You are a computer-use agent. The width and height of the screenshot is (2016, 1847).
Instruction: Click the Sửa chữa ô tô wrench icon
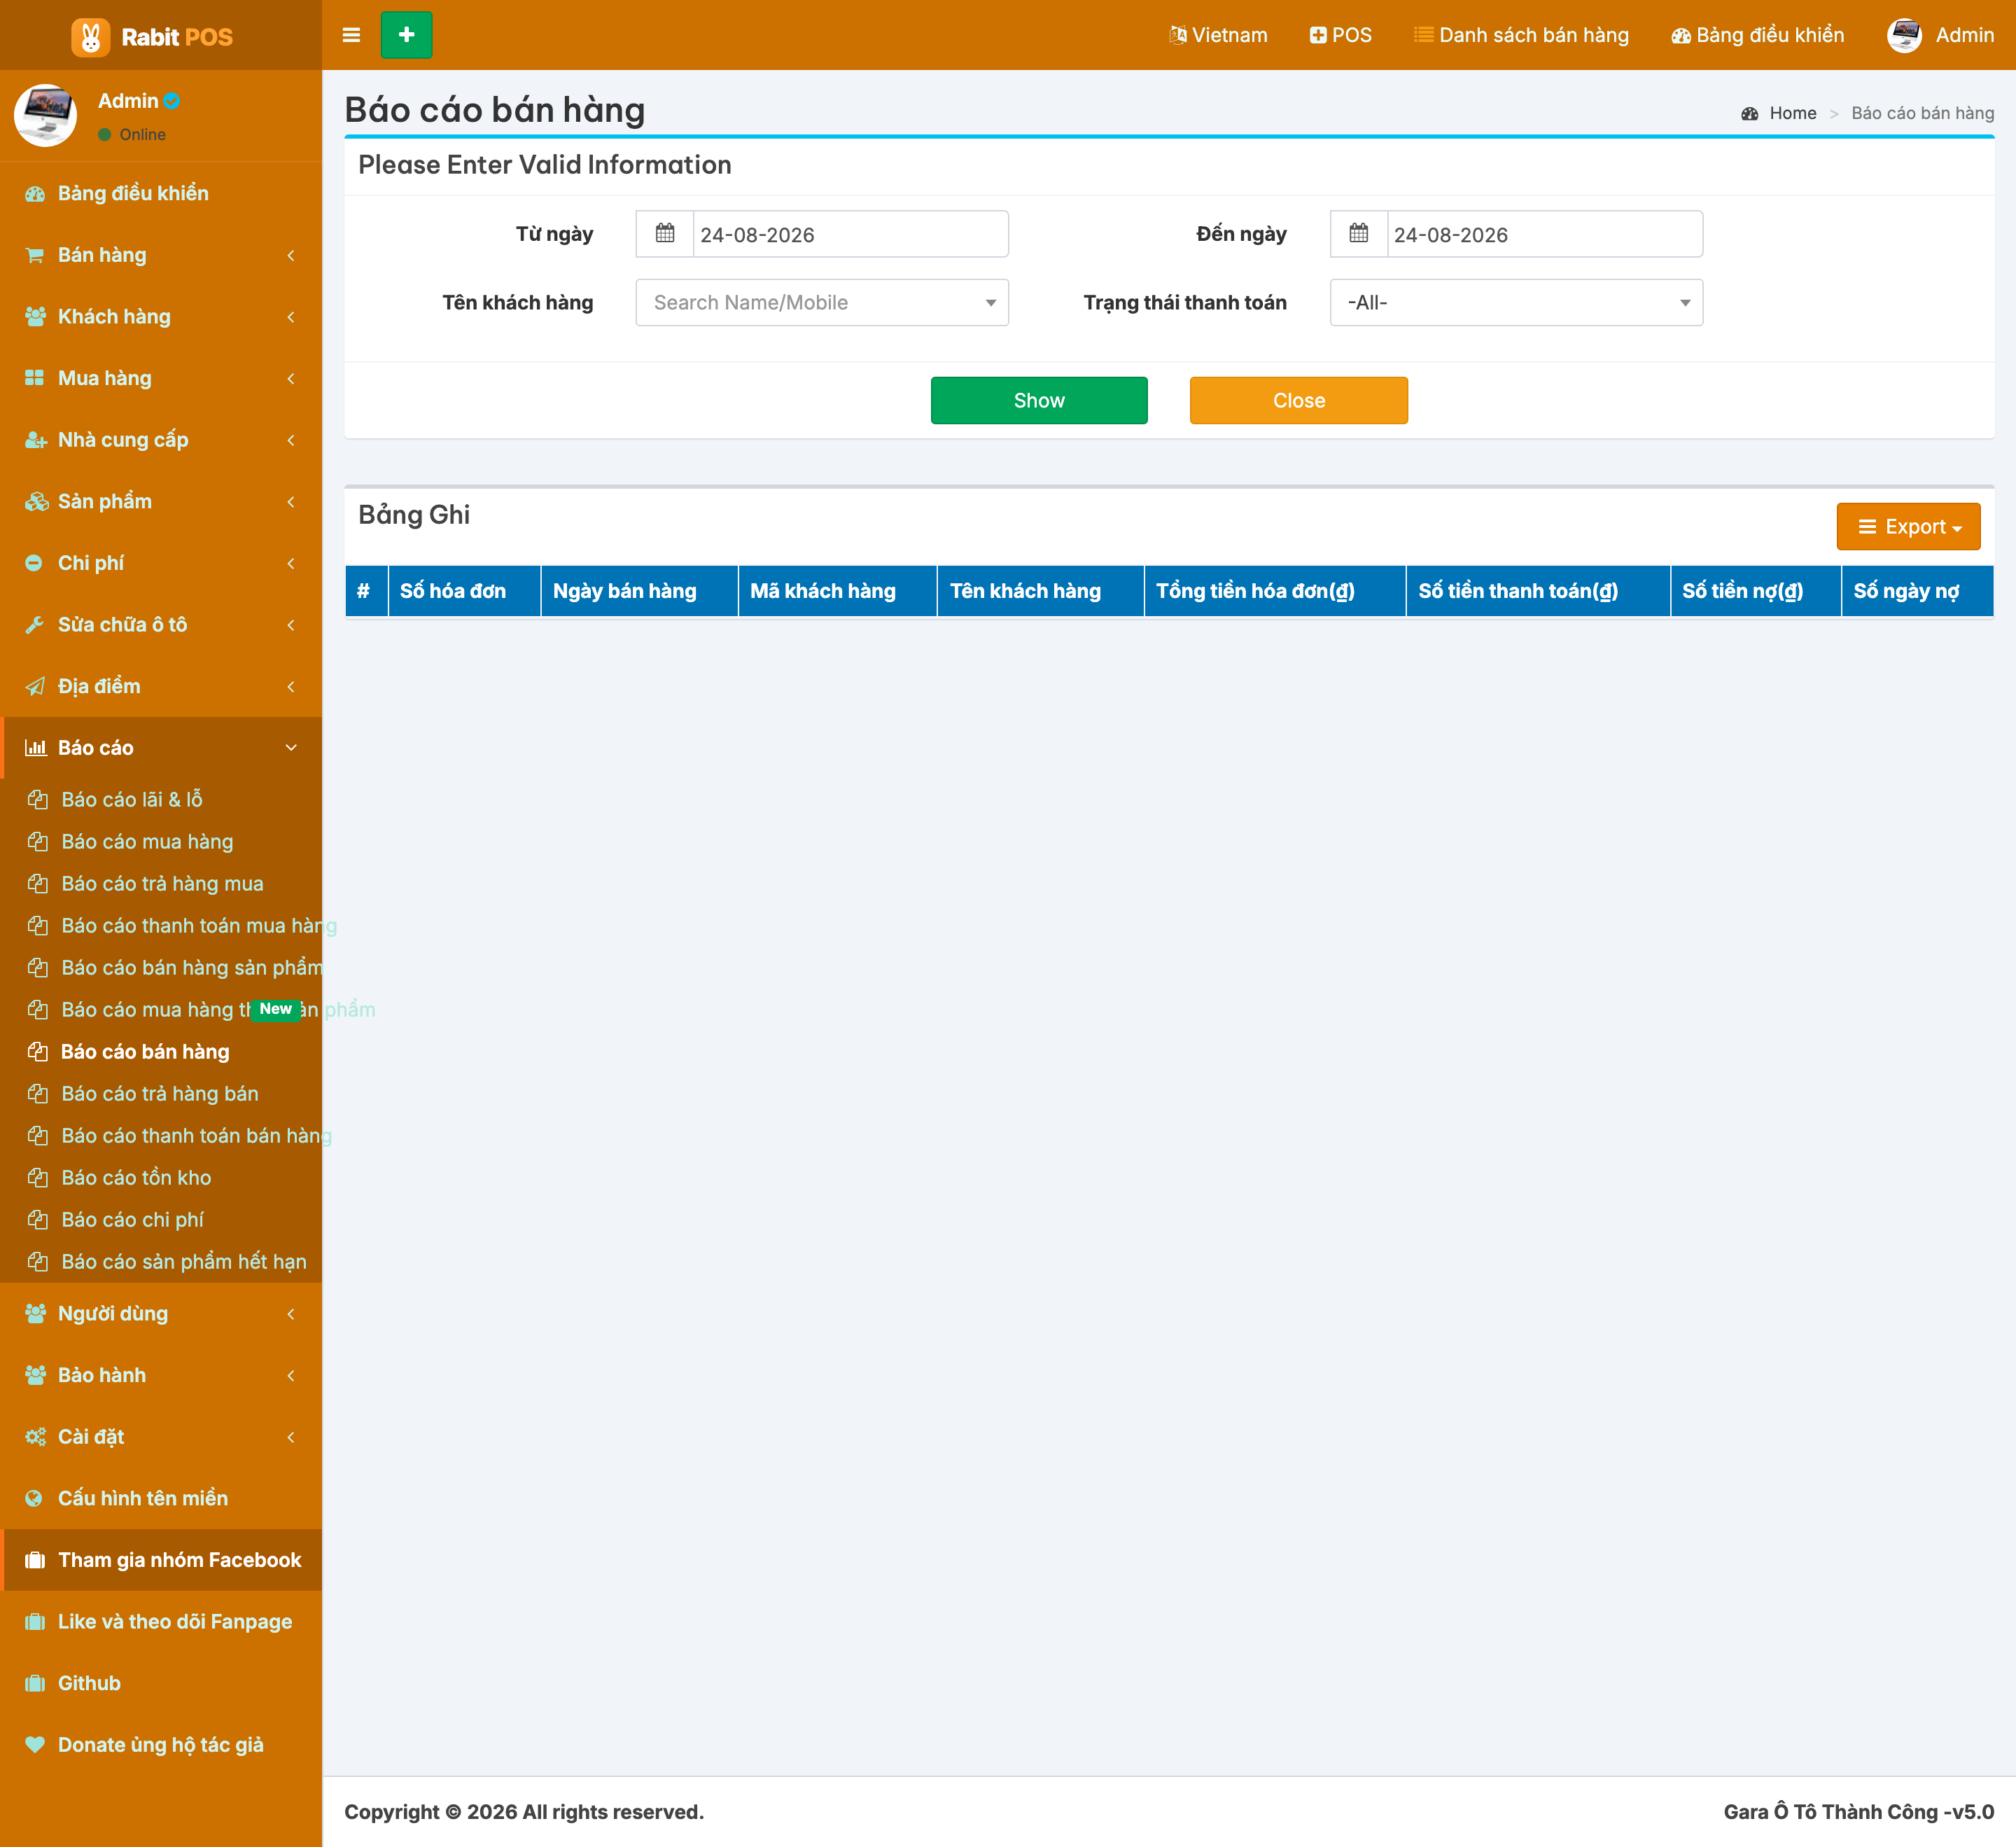(35, 625)
